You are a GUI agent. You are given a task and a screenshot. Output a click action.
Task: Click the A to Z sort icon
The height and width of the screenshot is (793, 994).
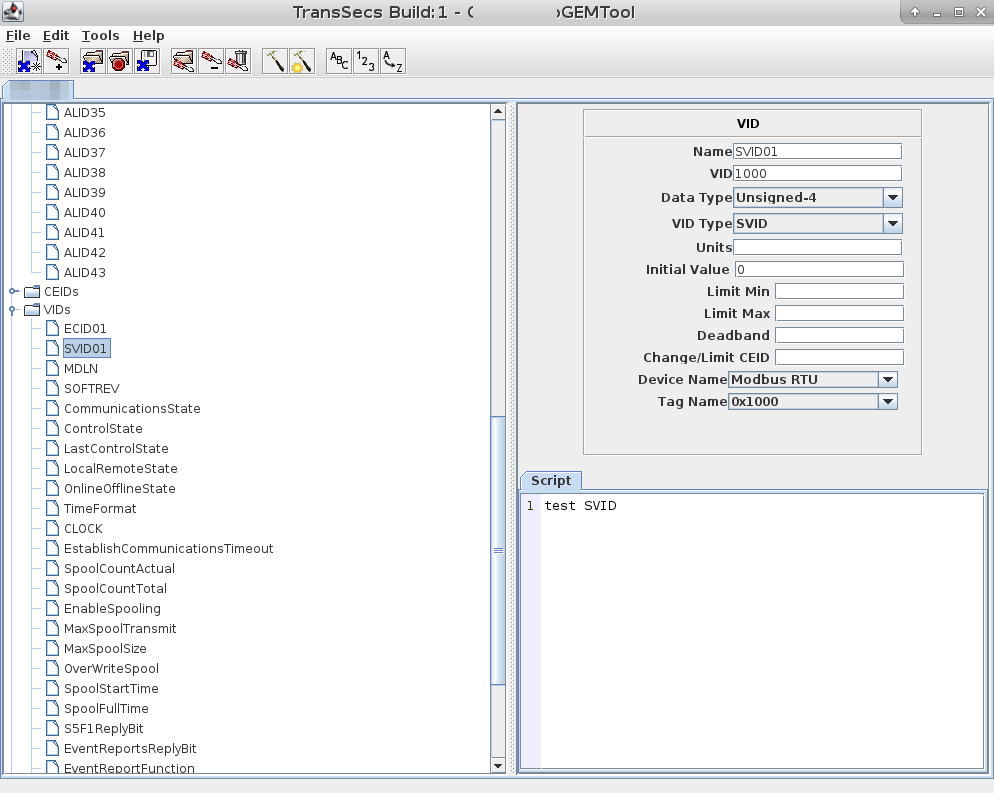[x=393, y=61]
